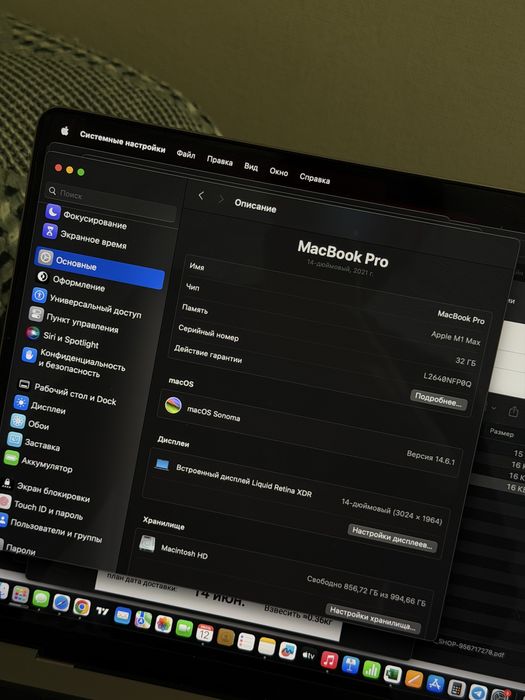Open the App Store from the Dock

pos(435,683)
